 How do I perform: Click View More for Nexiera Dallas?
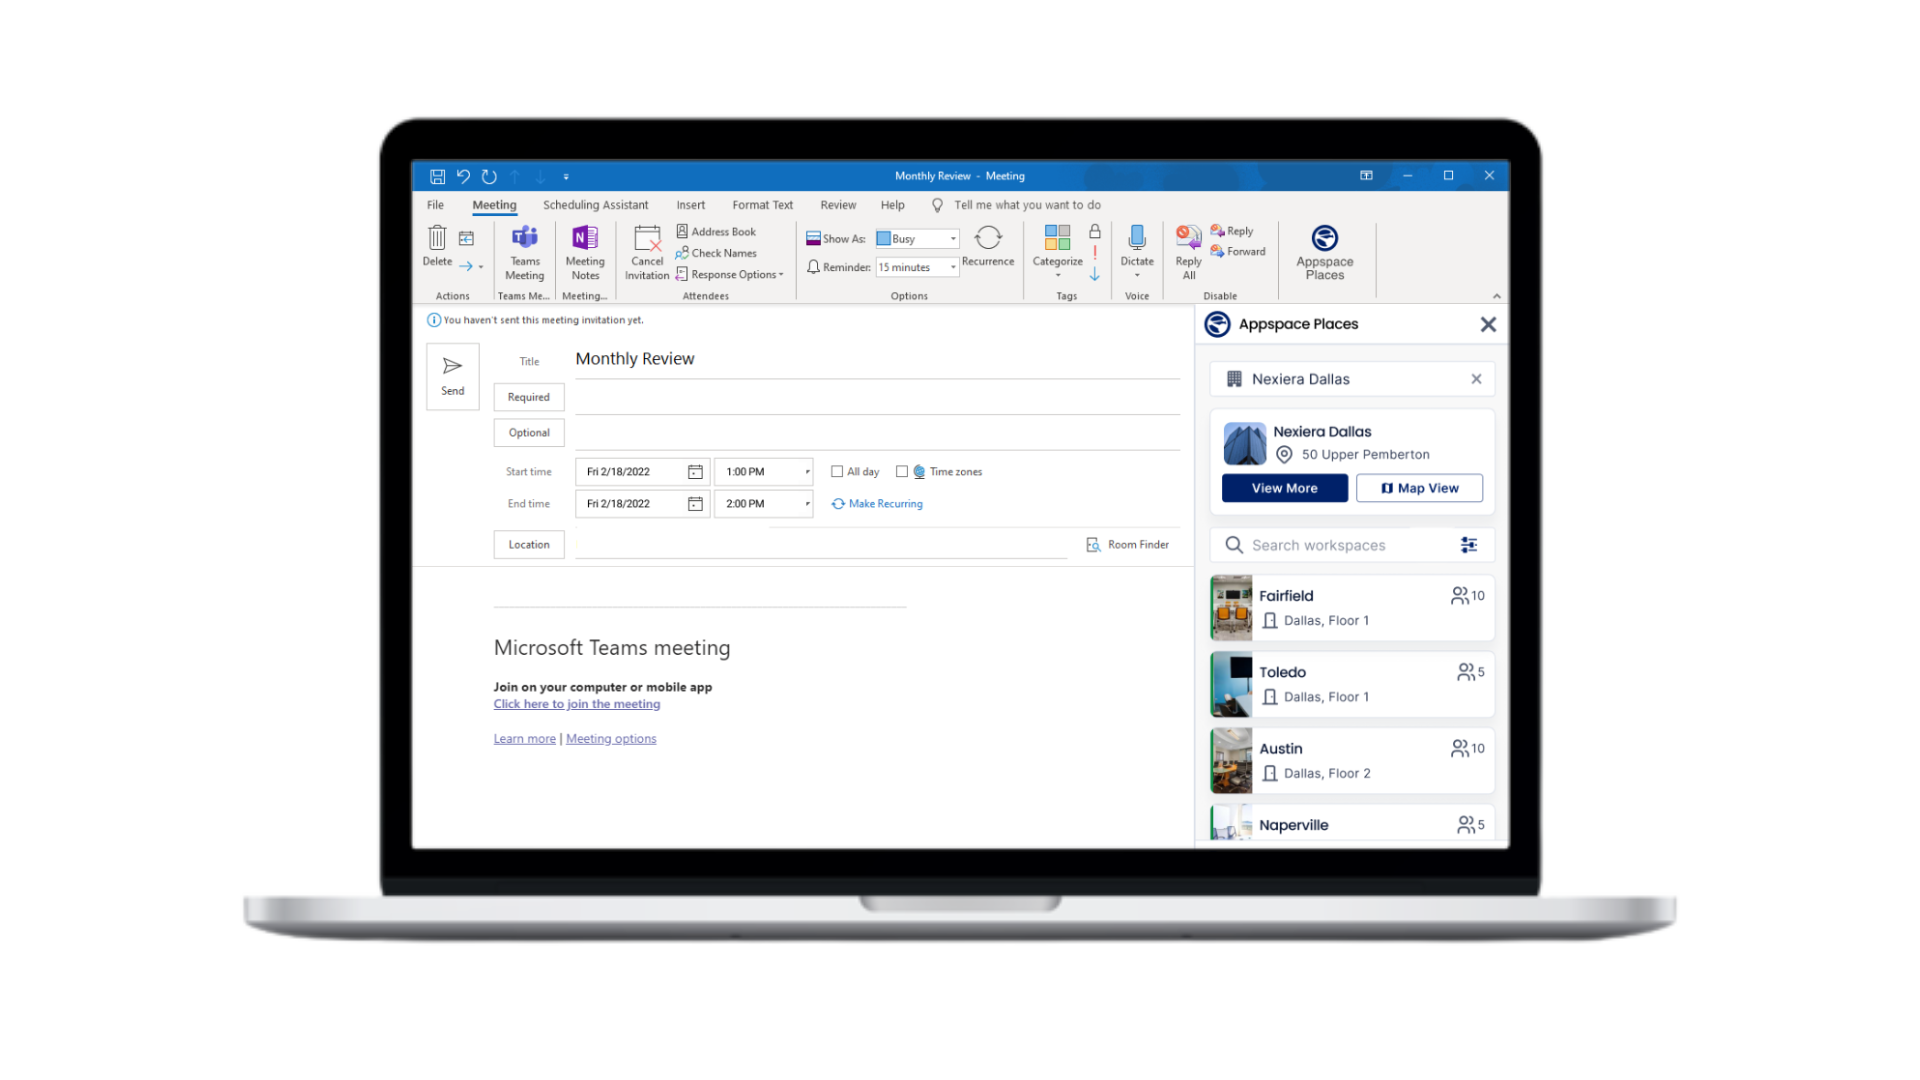(1284, 488)
